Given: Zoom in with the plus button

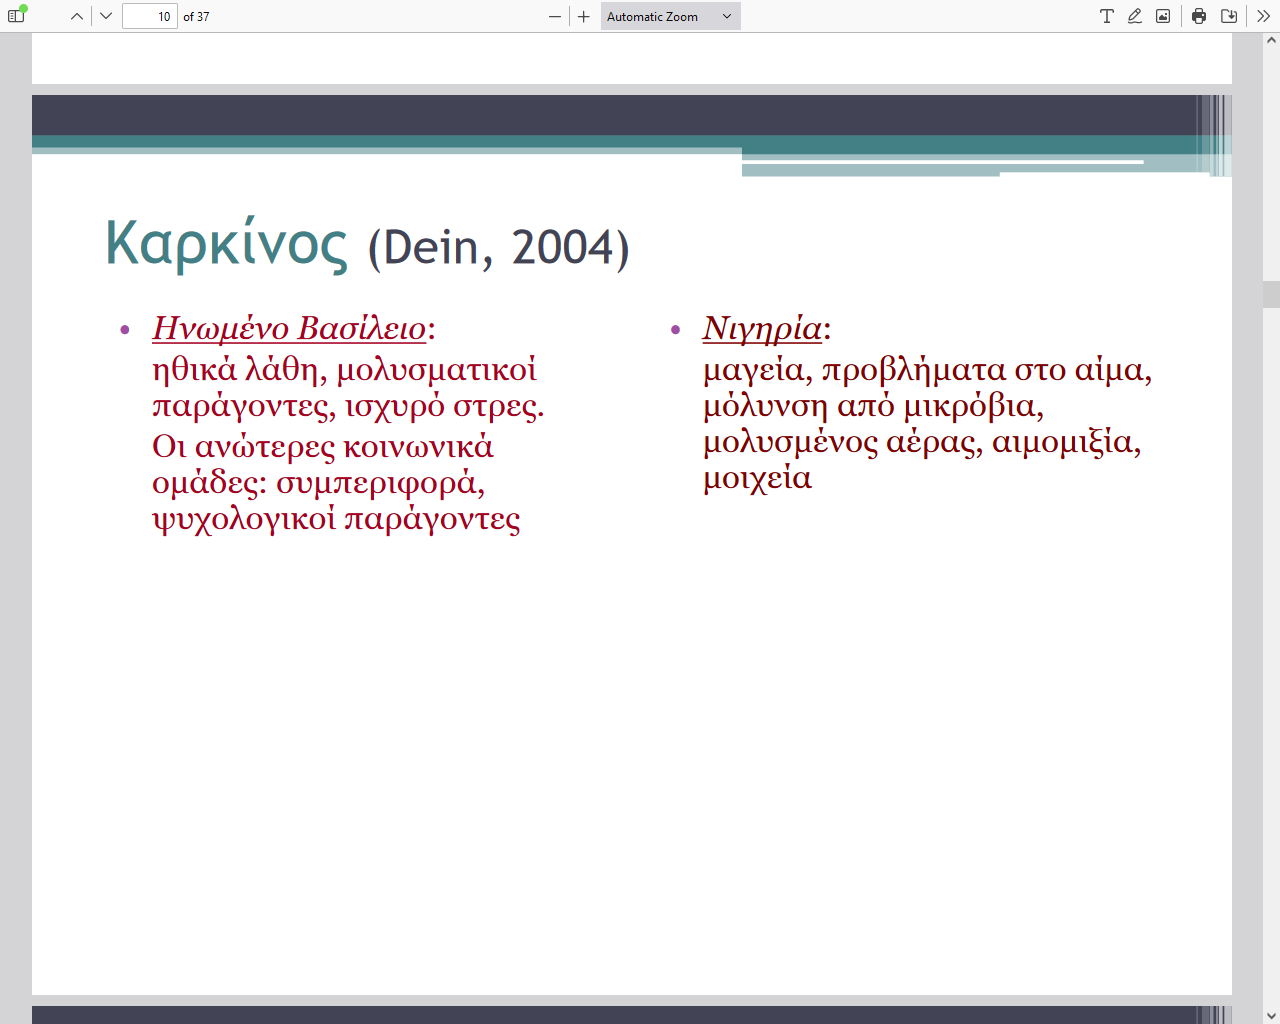Looking at the screenshot, I should coord(584,16).
